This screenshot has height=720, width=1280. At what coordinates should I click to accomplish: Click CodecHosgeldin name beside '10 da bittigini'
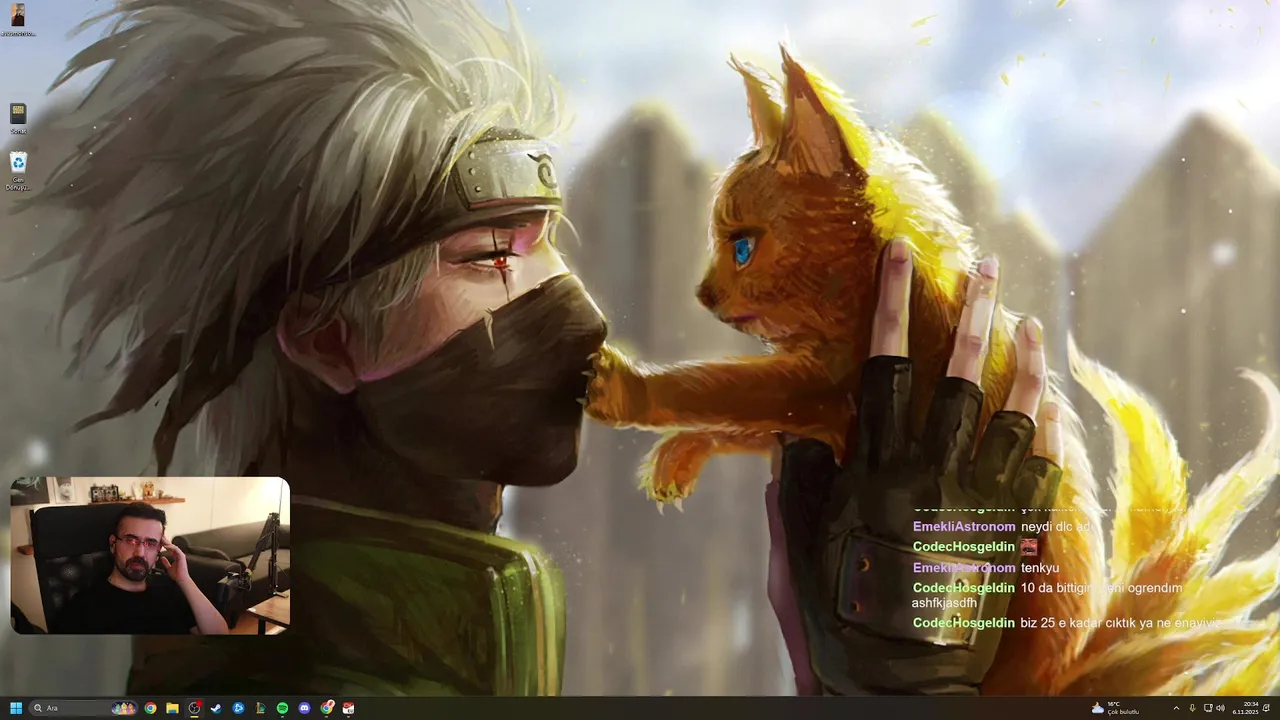pos(964,588)
